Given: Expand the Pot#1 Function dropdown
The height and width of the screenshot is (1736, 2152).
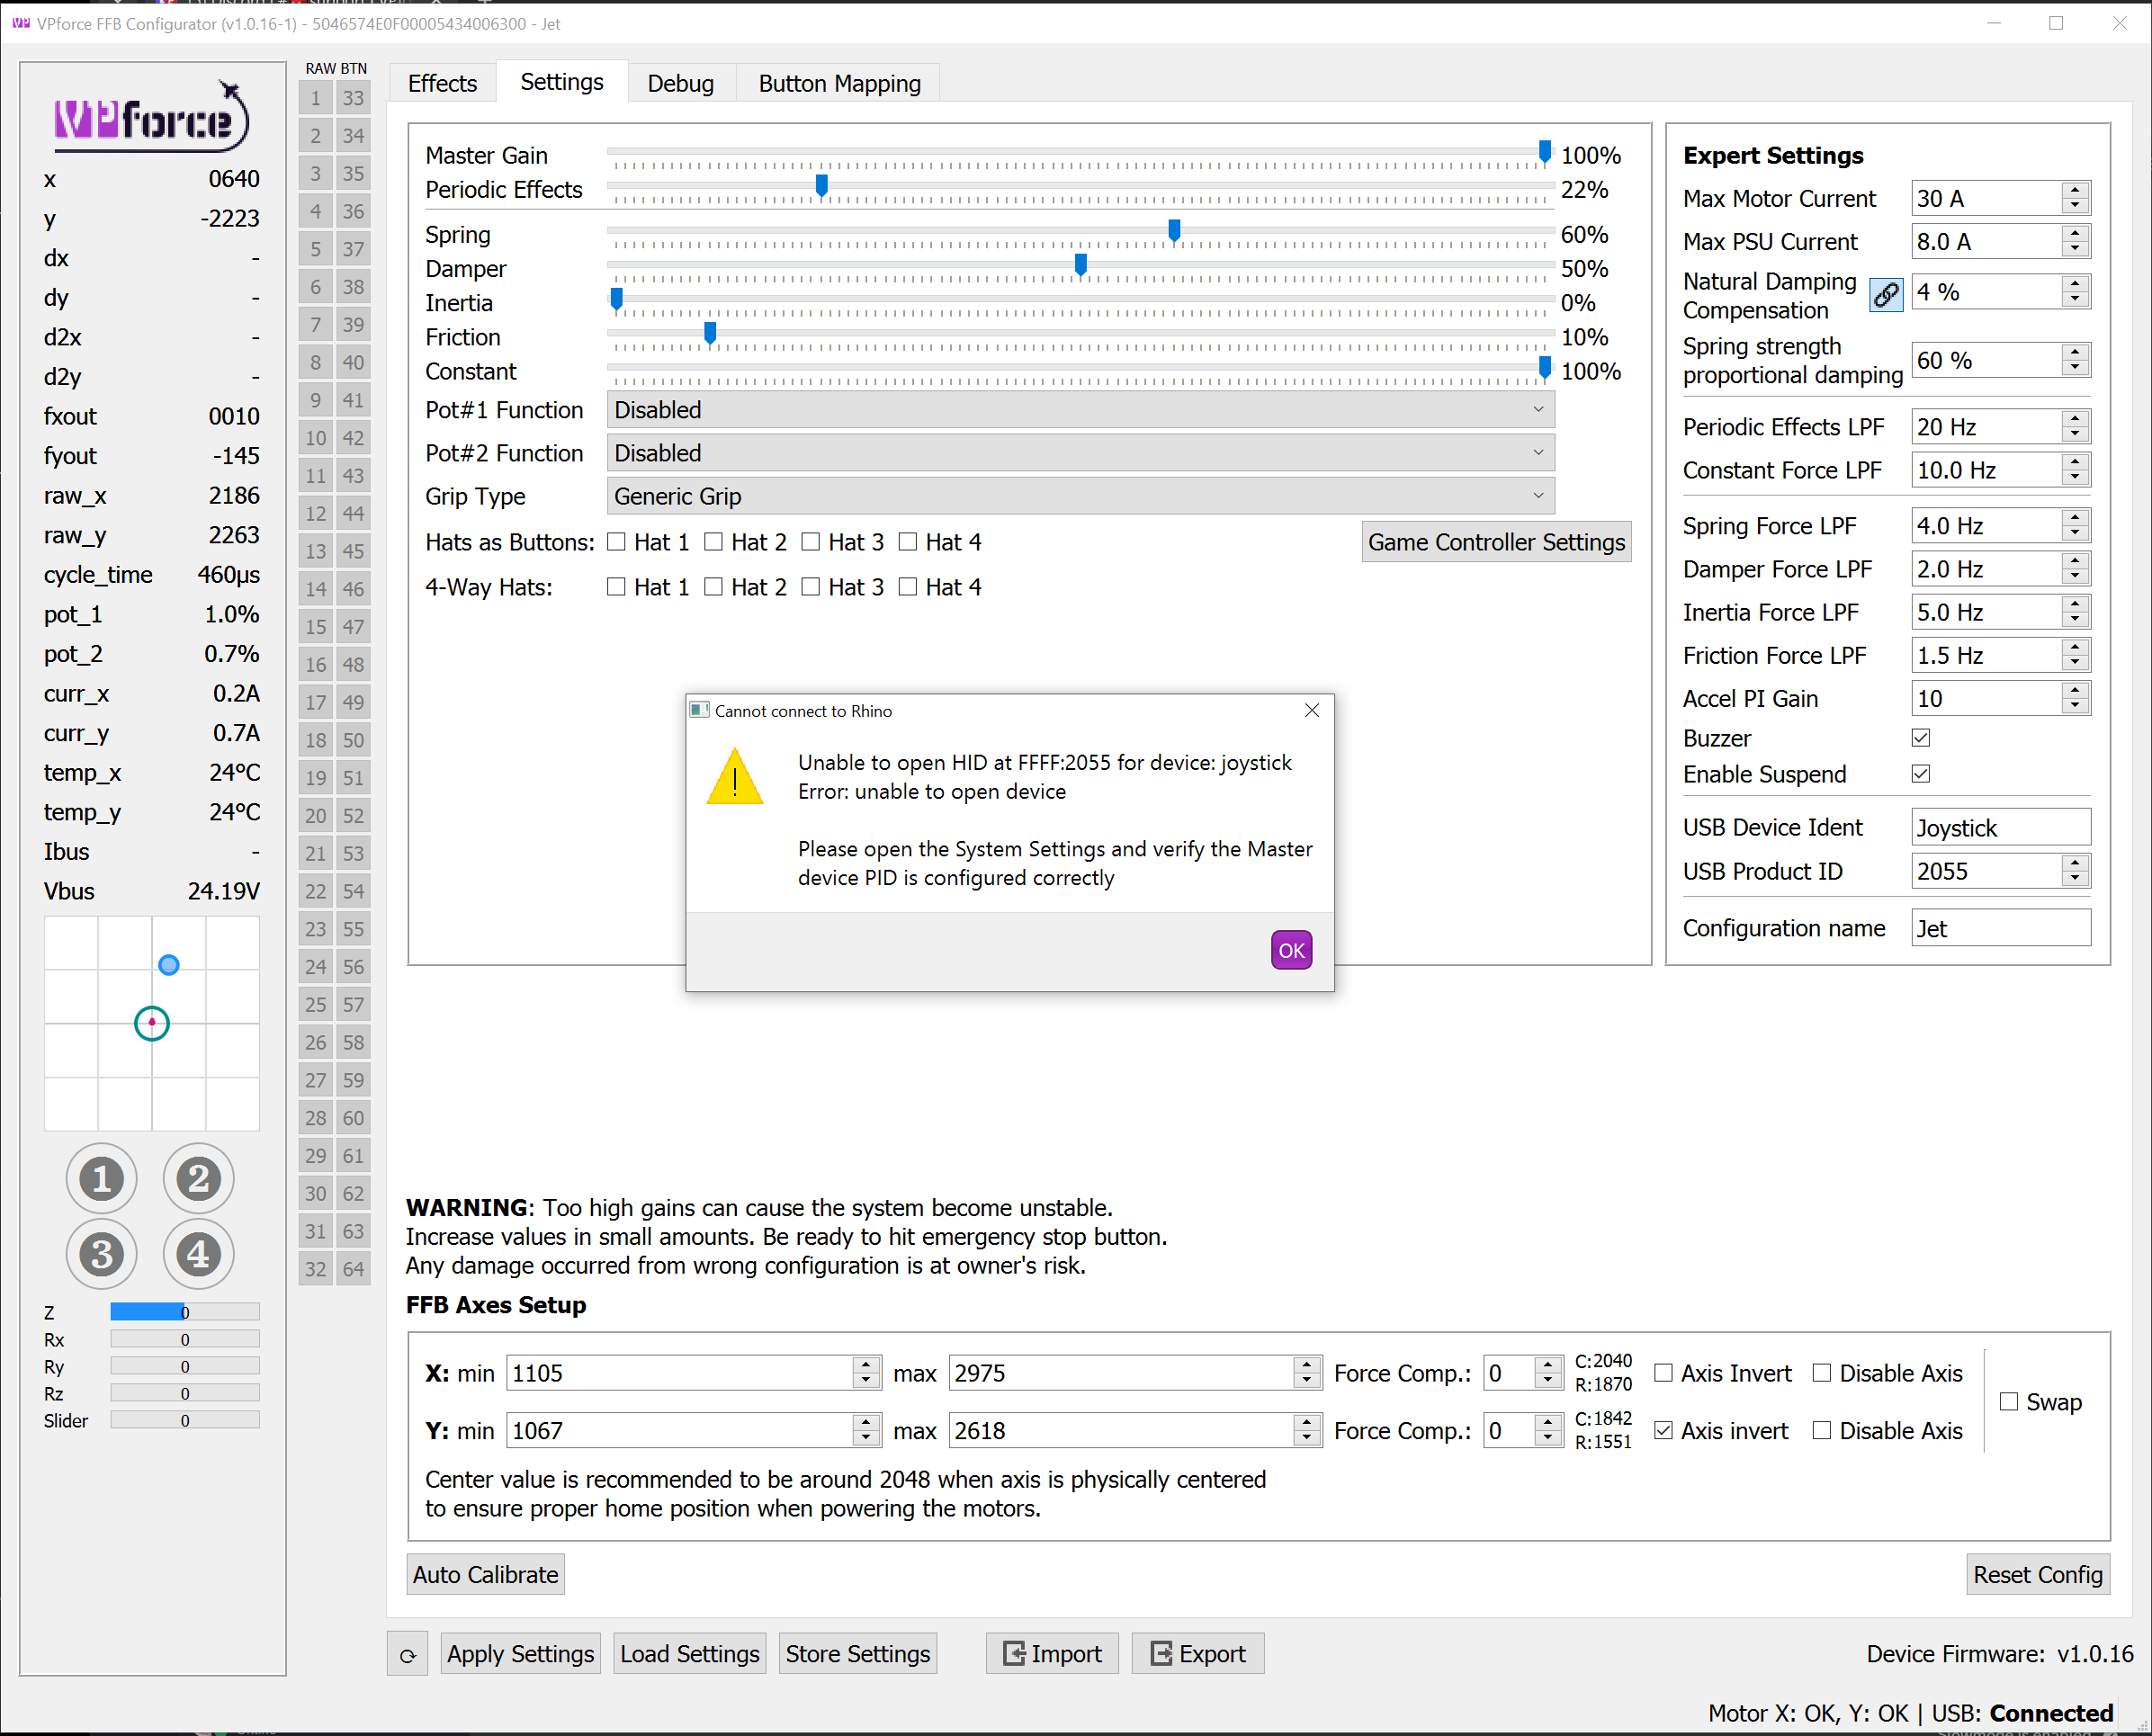Looking at the screenshot, I should click(1079, 410).
